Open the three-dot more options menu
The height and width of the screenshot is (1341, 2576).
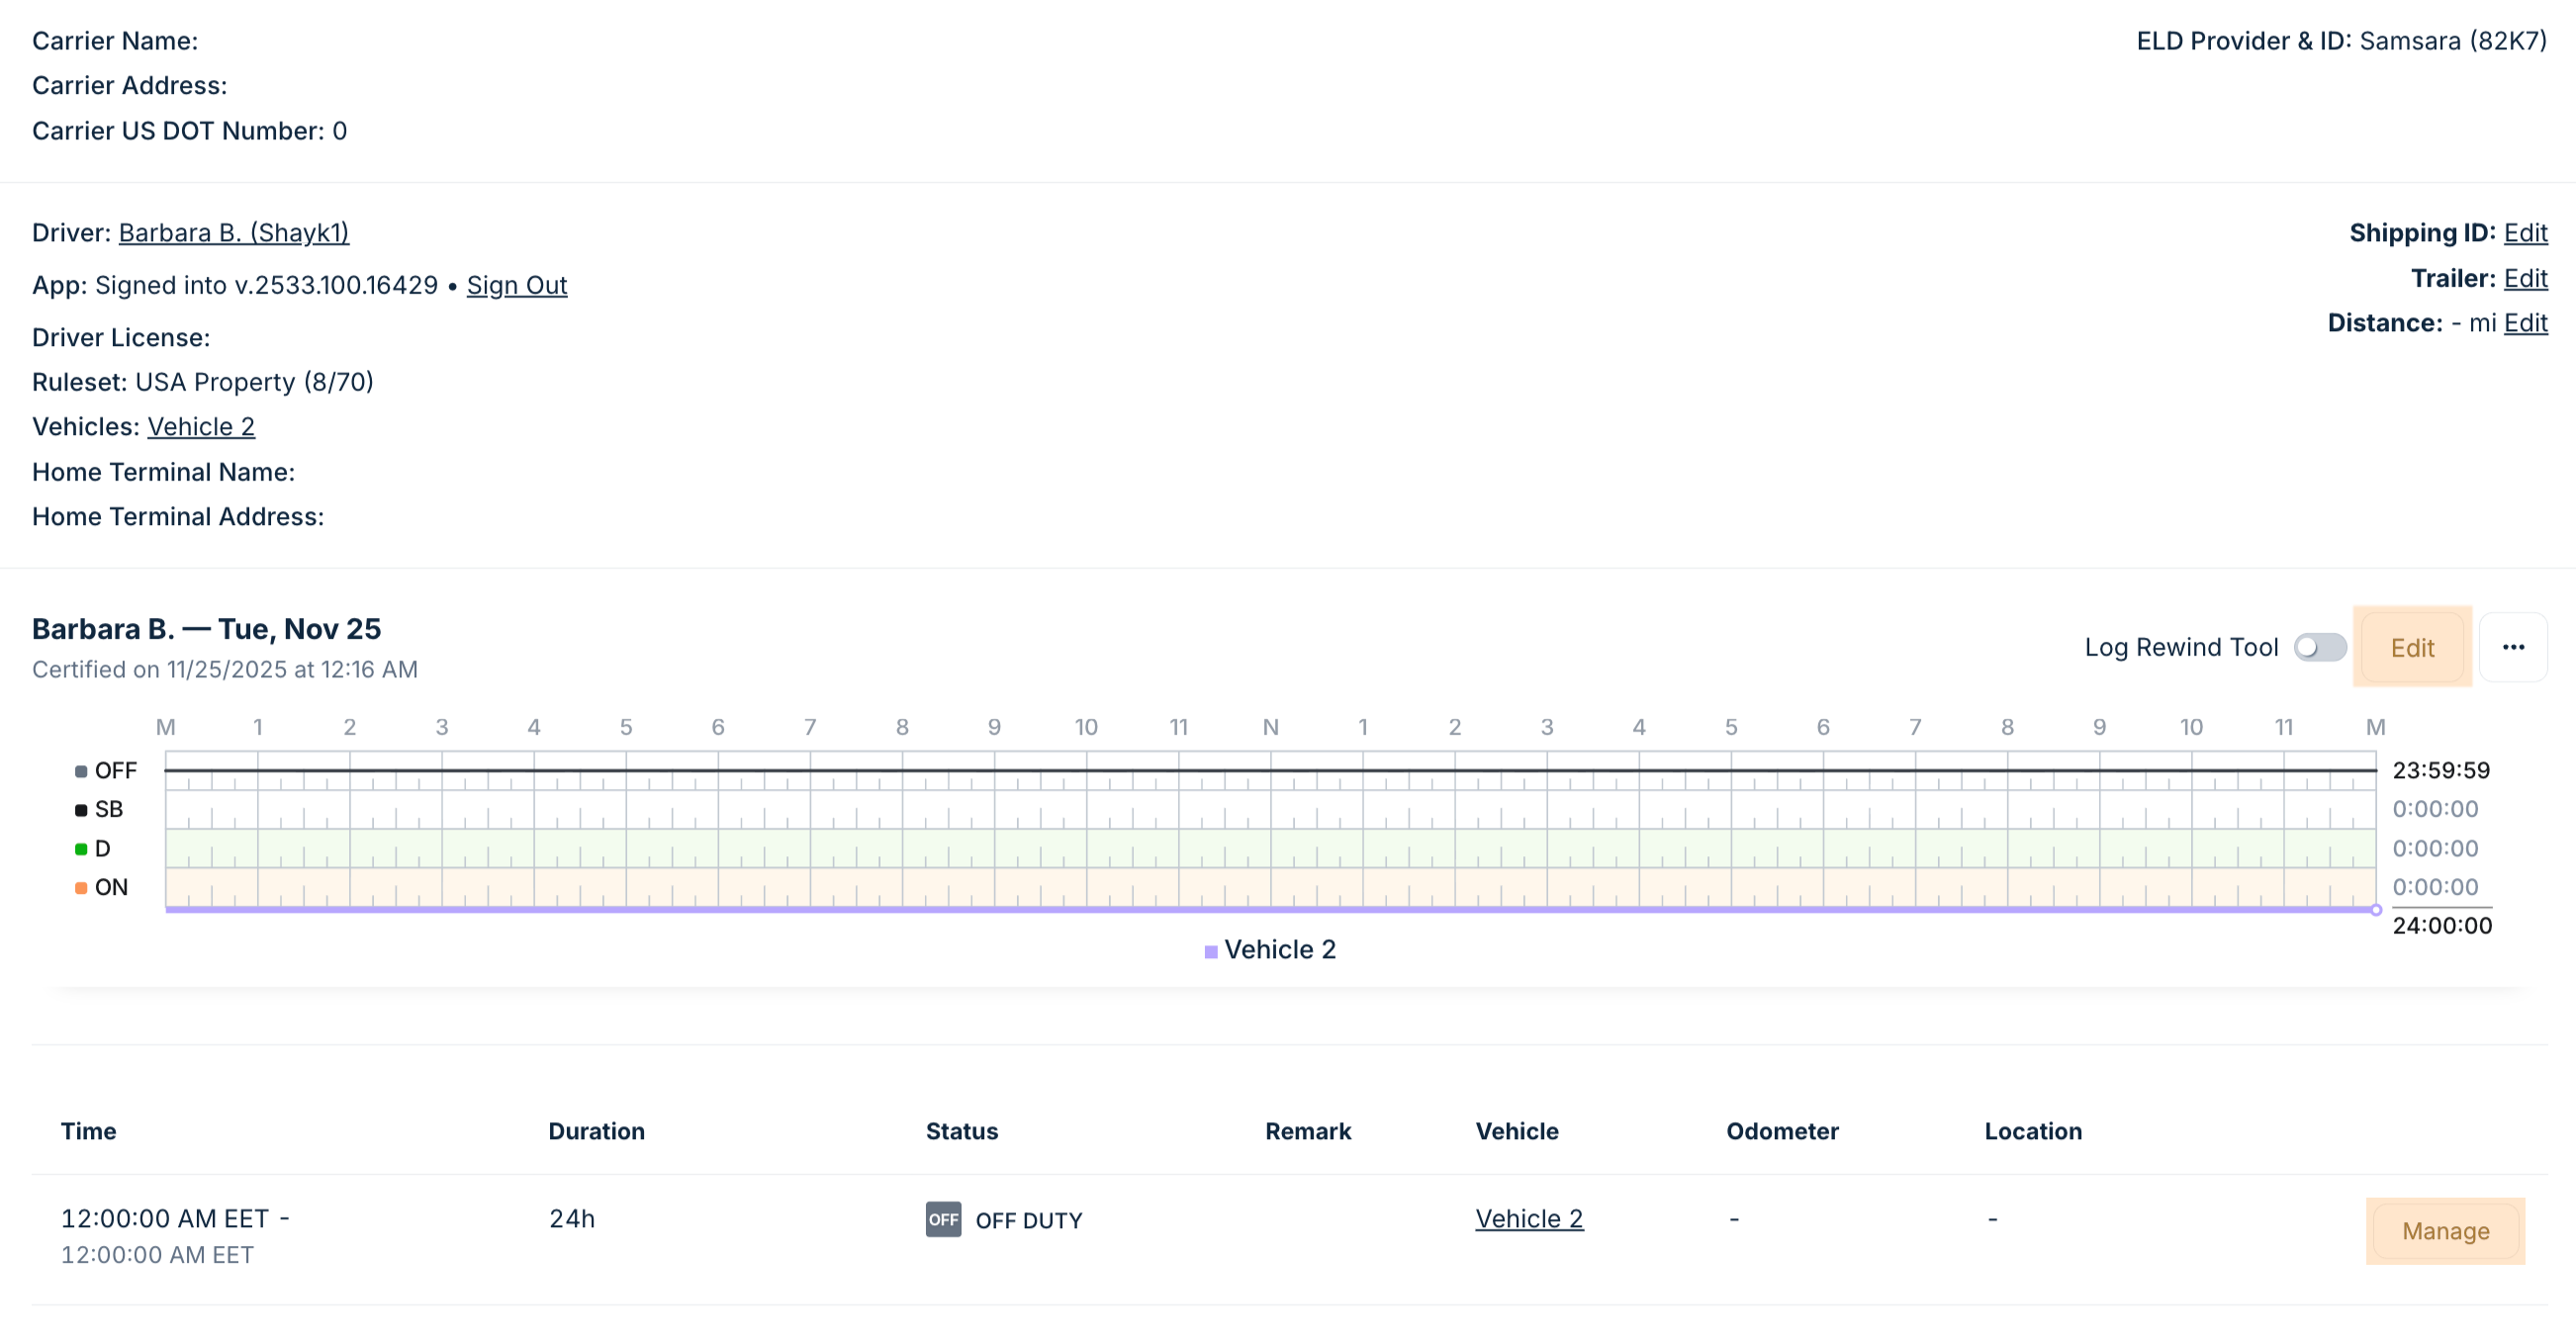(x=2512, y=647)
